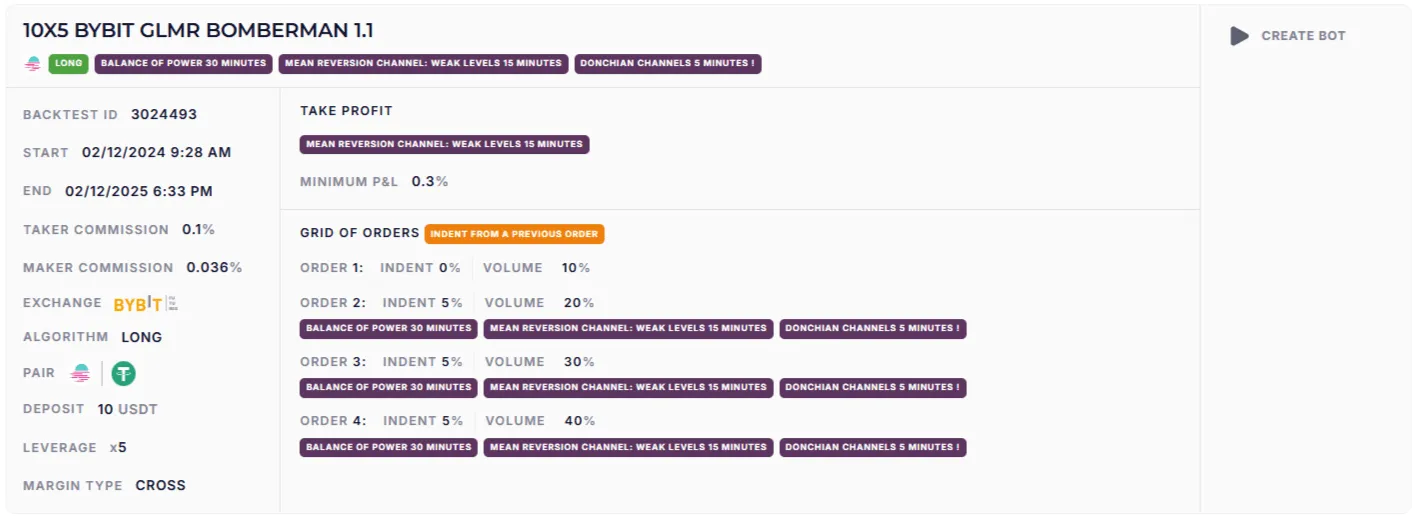Click the orange Indent From a Previous Order badge
The height and width of the screenshot is (519, 1417).
pos(514,234)
